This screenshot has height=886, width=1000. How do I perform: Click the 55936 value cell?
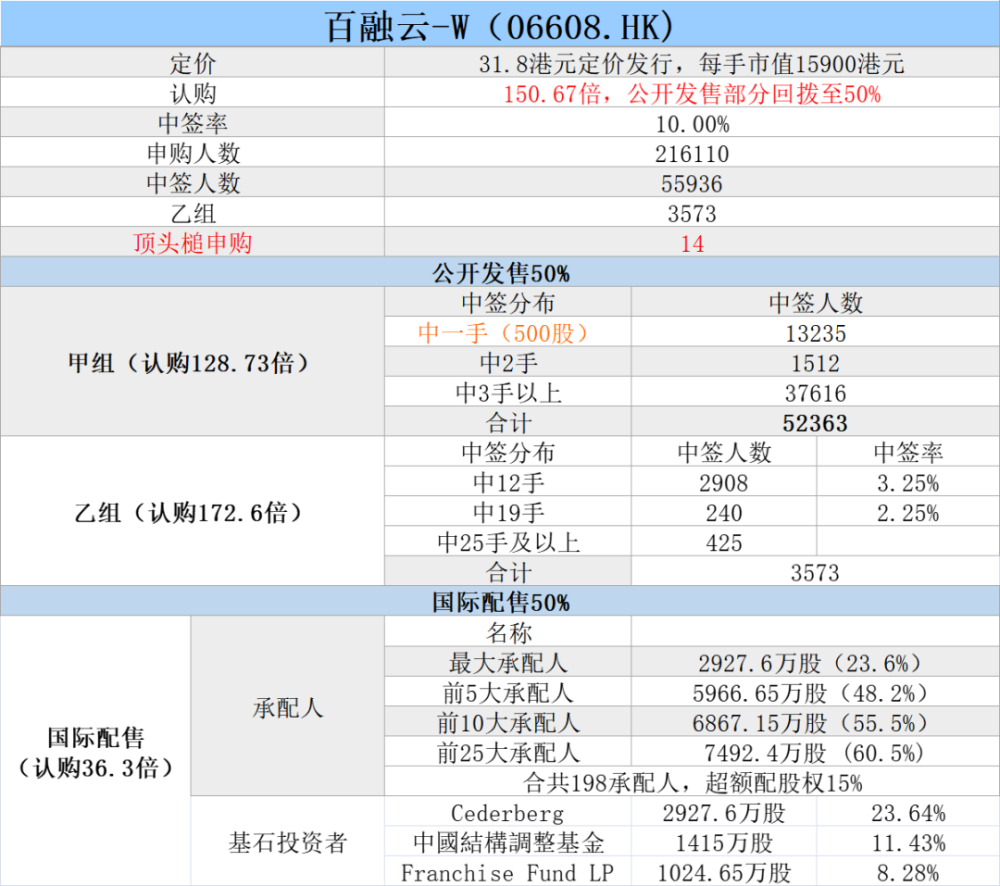pyautogui.click(x=691, y=184)
